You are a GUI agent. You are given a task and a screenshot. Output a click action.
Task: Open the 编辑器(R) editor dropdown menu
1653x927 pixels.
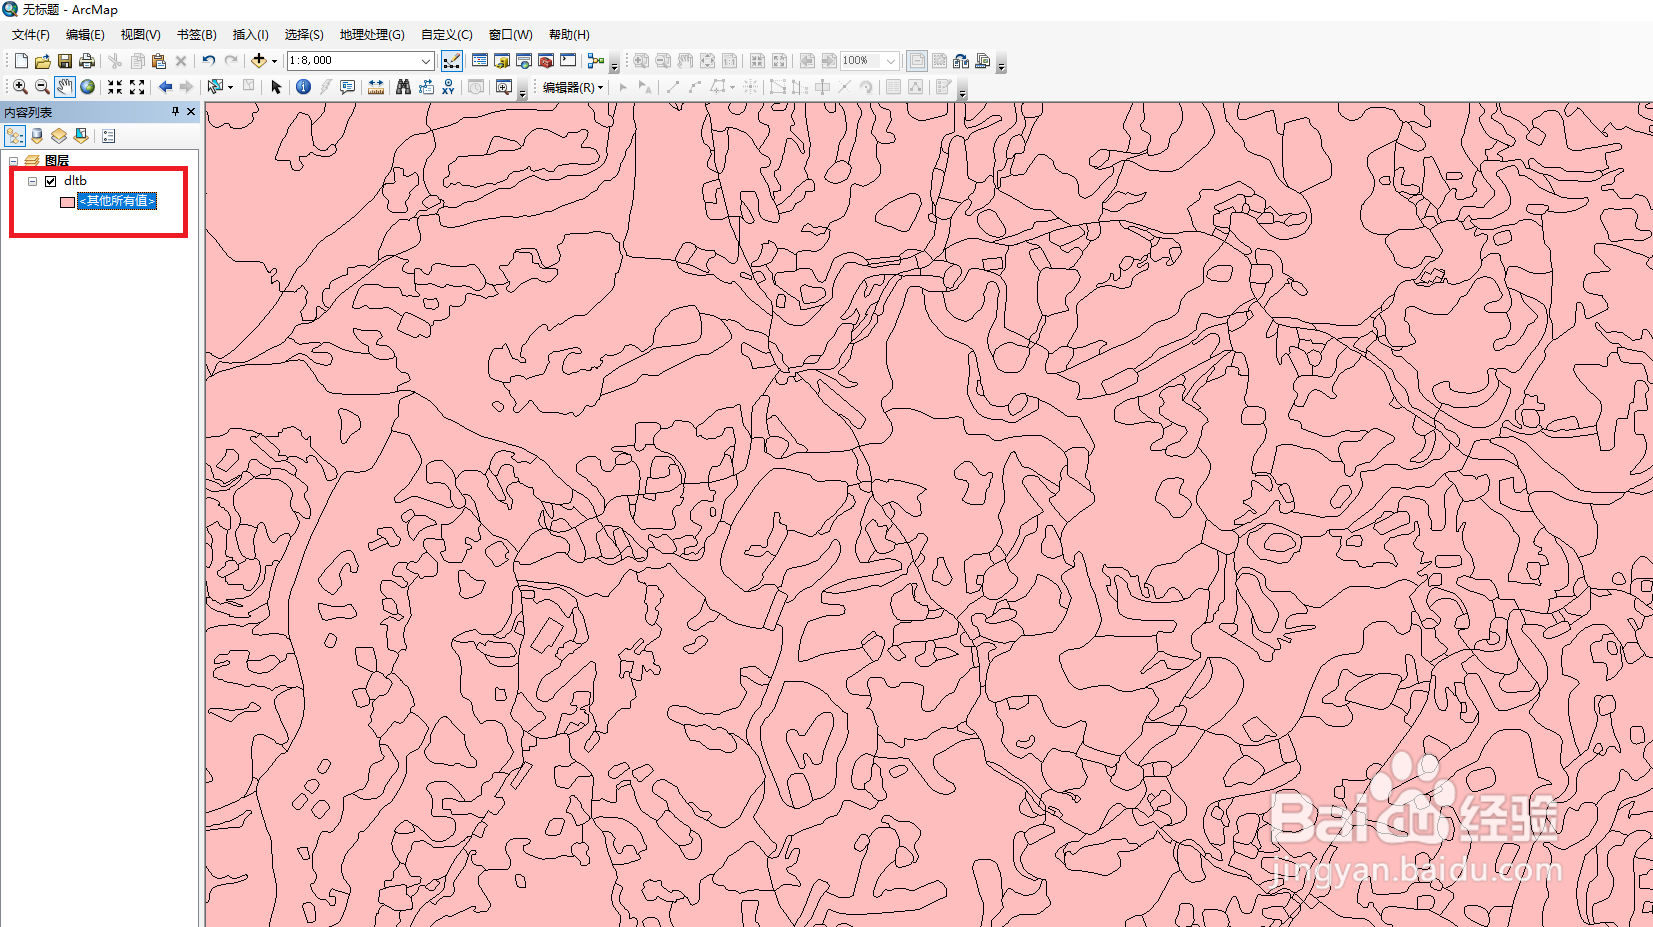572,87
